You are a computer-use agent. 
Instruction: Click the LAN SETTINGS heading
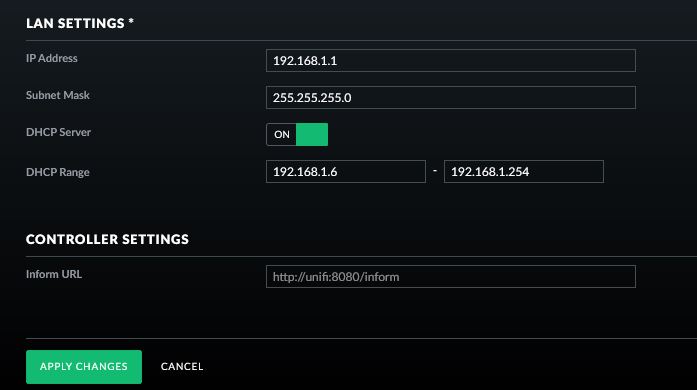click(75, 23)
